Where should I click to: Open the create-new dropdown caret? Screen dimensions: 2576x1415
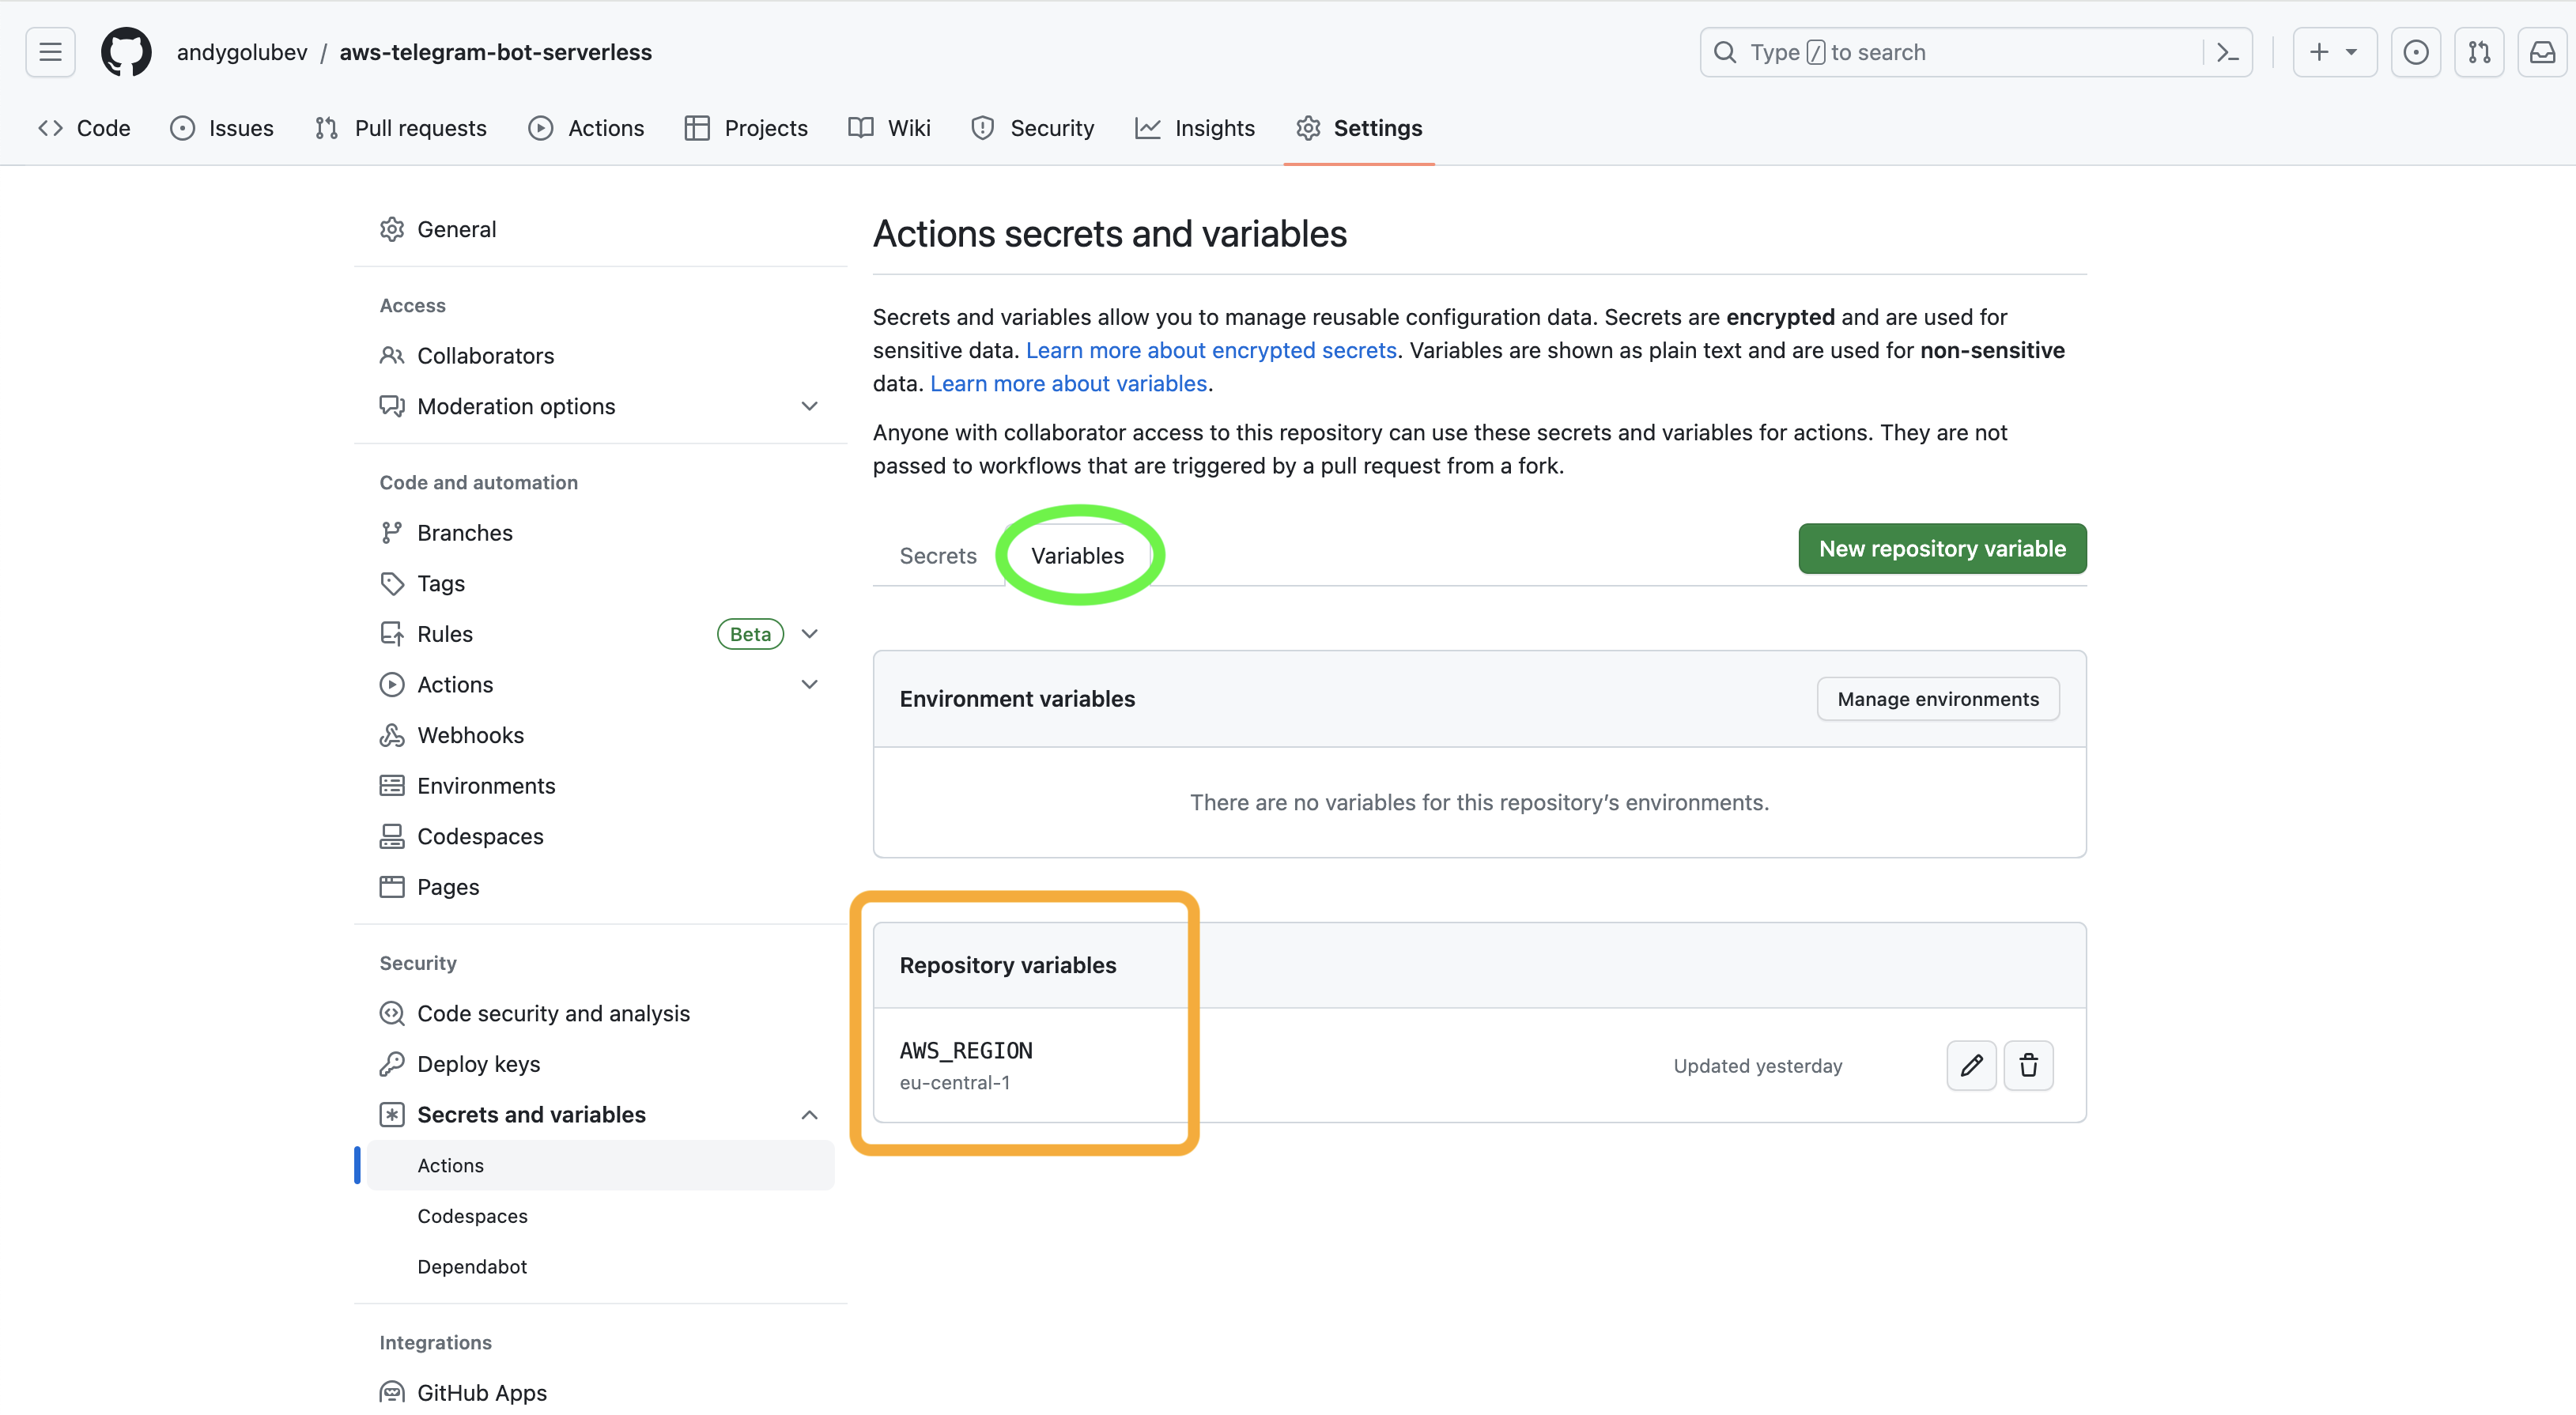coord(2352,52)
